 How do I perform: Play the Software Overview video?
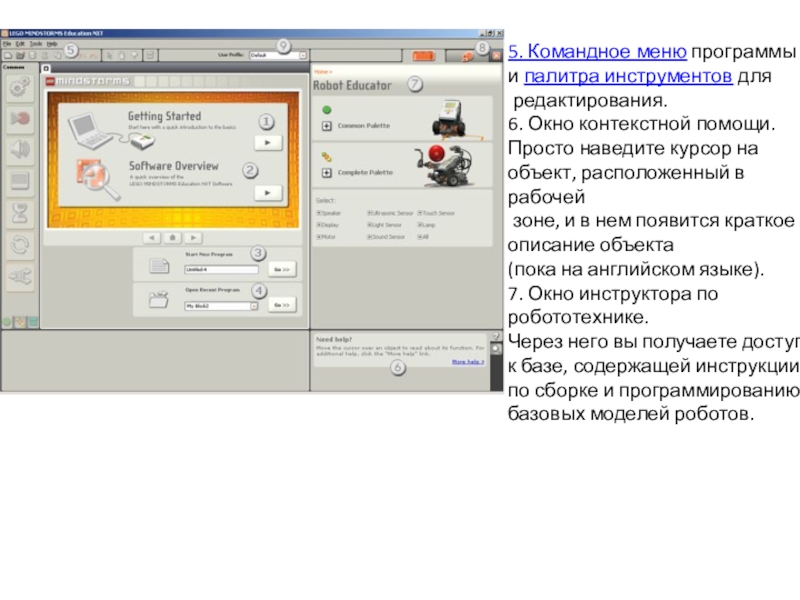[x=268, y=193]
